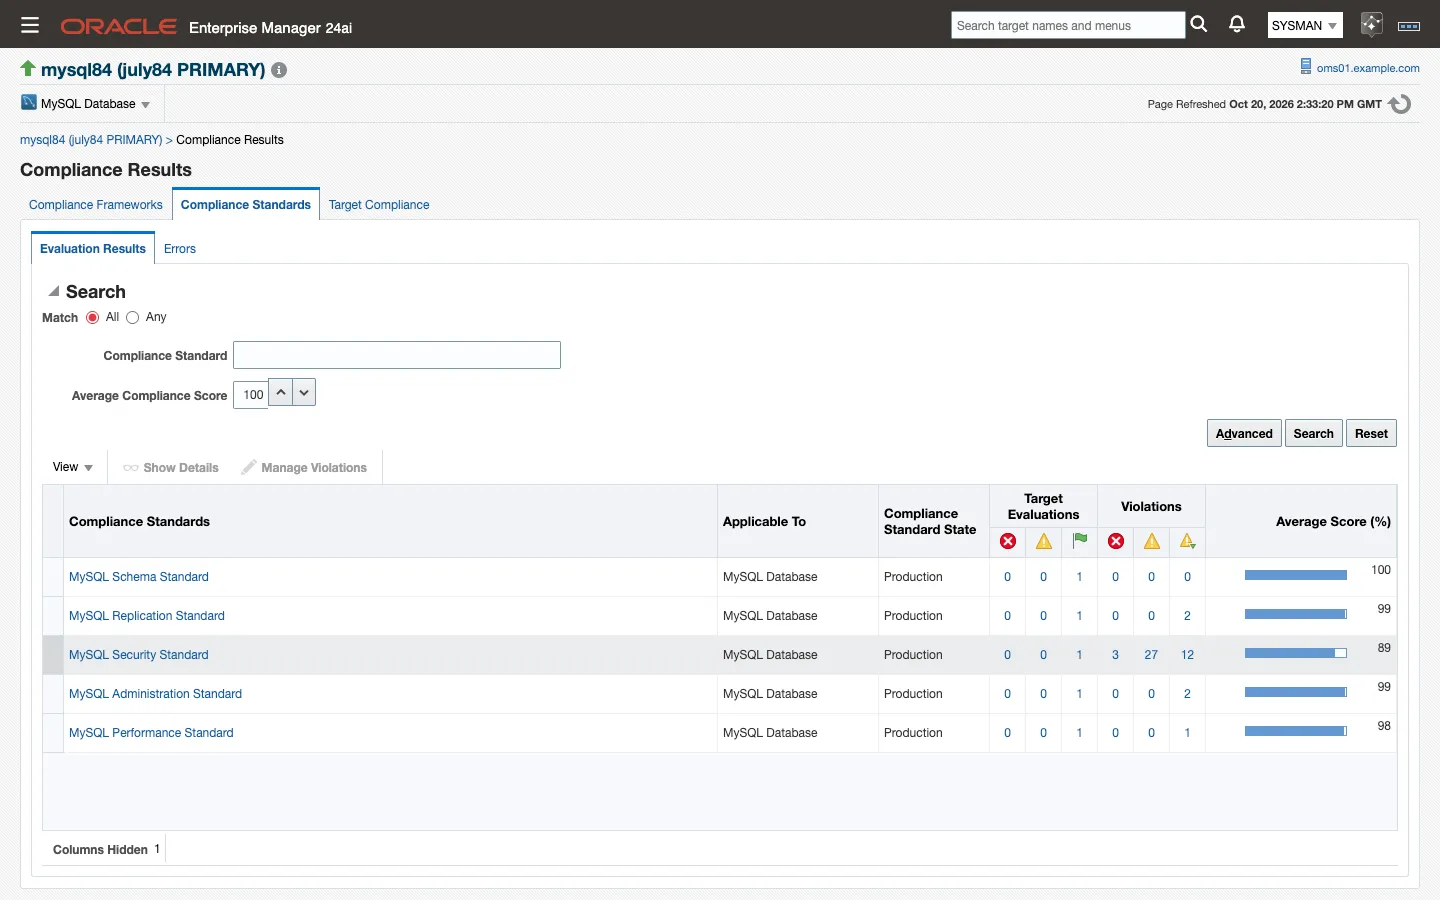This screenshot has width=1440, height=900.
Task: Click the target up status green arrow
Action: 28,68
